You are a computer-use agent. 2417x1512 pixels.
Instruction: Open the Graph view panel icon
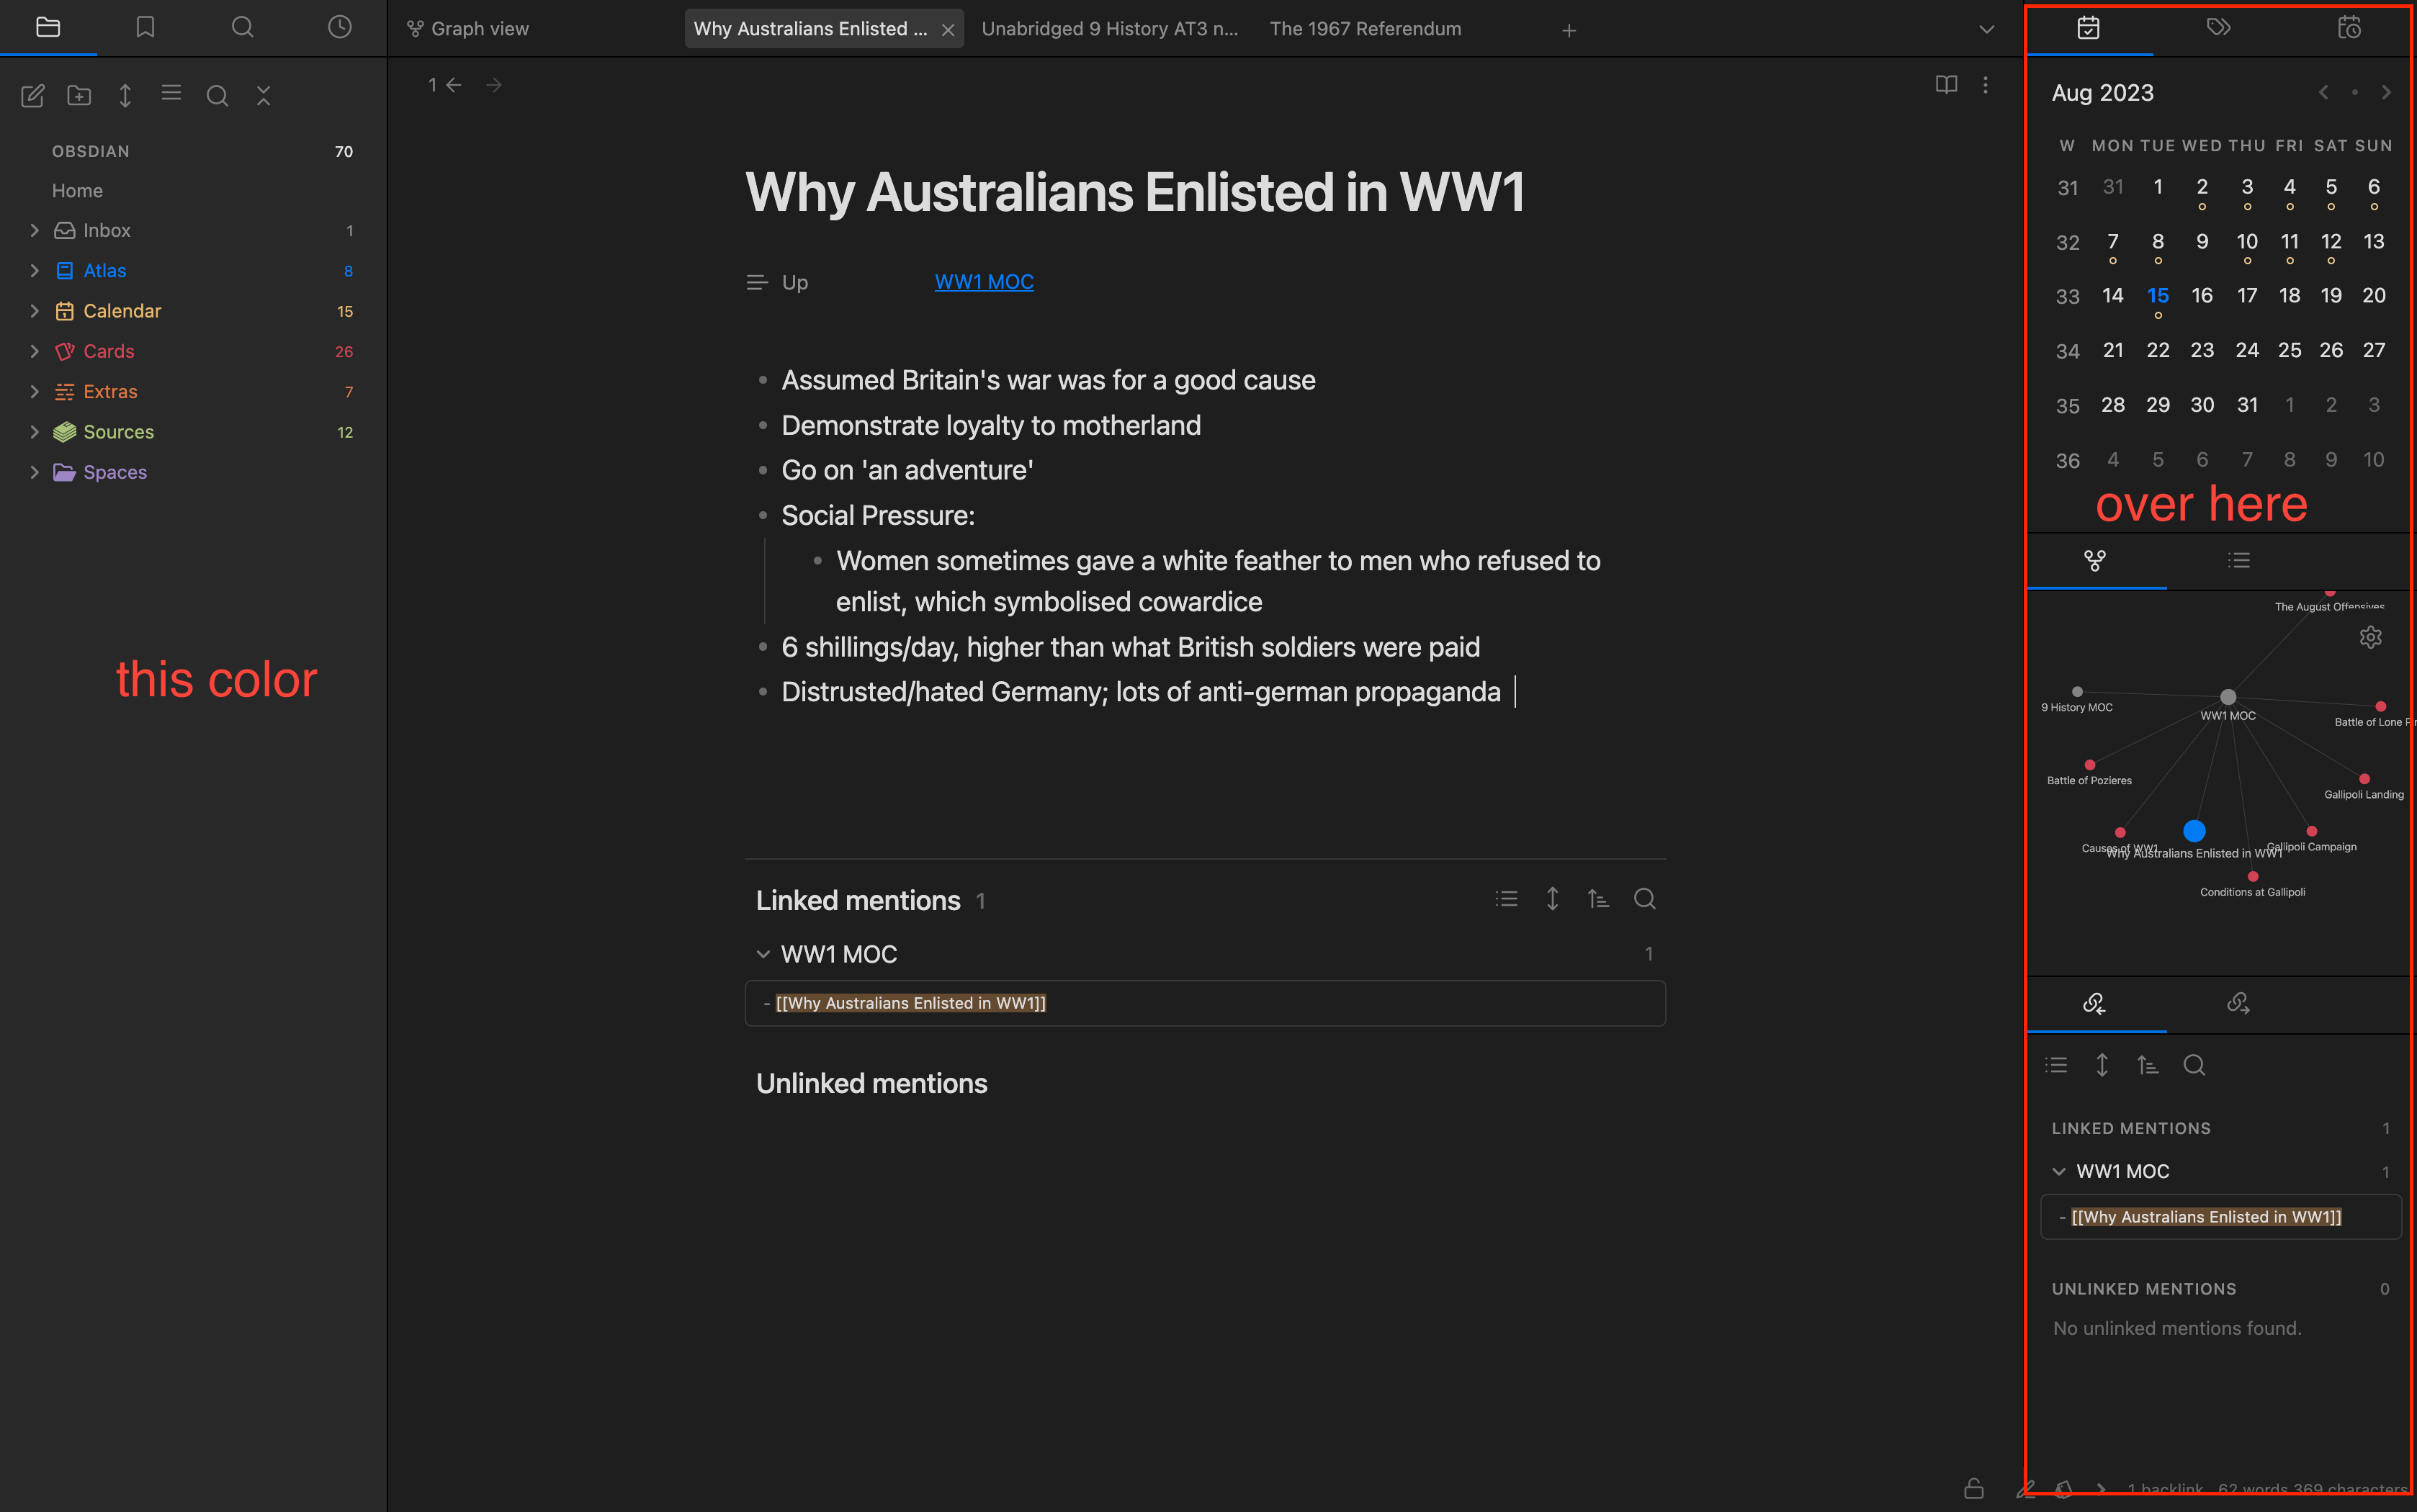point(2097,559)
